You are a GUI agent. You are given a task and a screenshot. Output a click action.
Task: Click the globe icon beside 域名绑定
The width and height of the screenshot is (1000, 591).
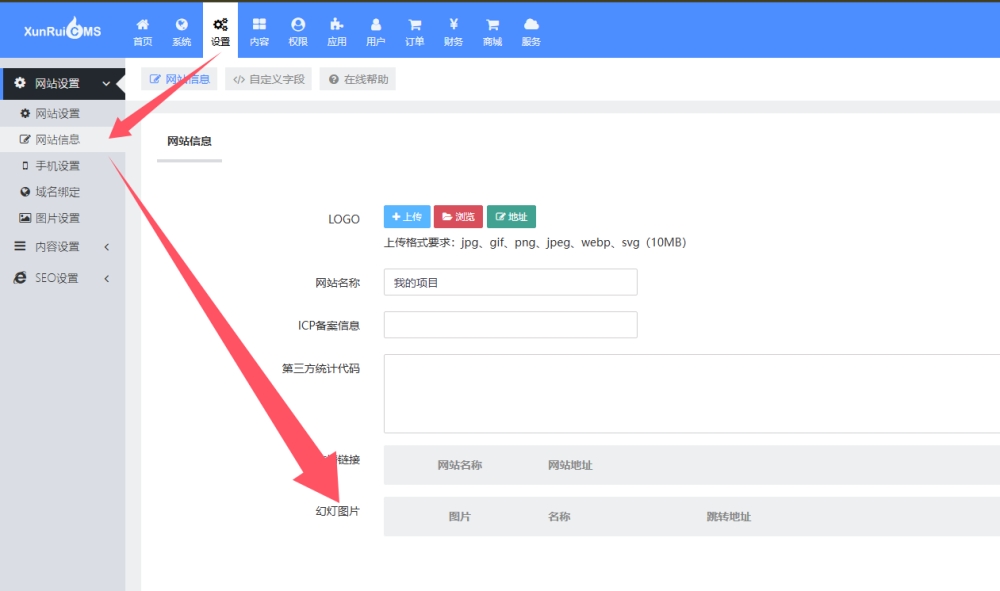click(x=25, y=192)
